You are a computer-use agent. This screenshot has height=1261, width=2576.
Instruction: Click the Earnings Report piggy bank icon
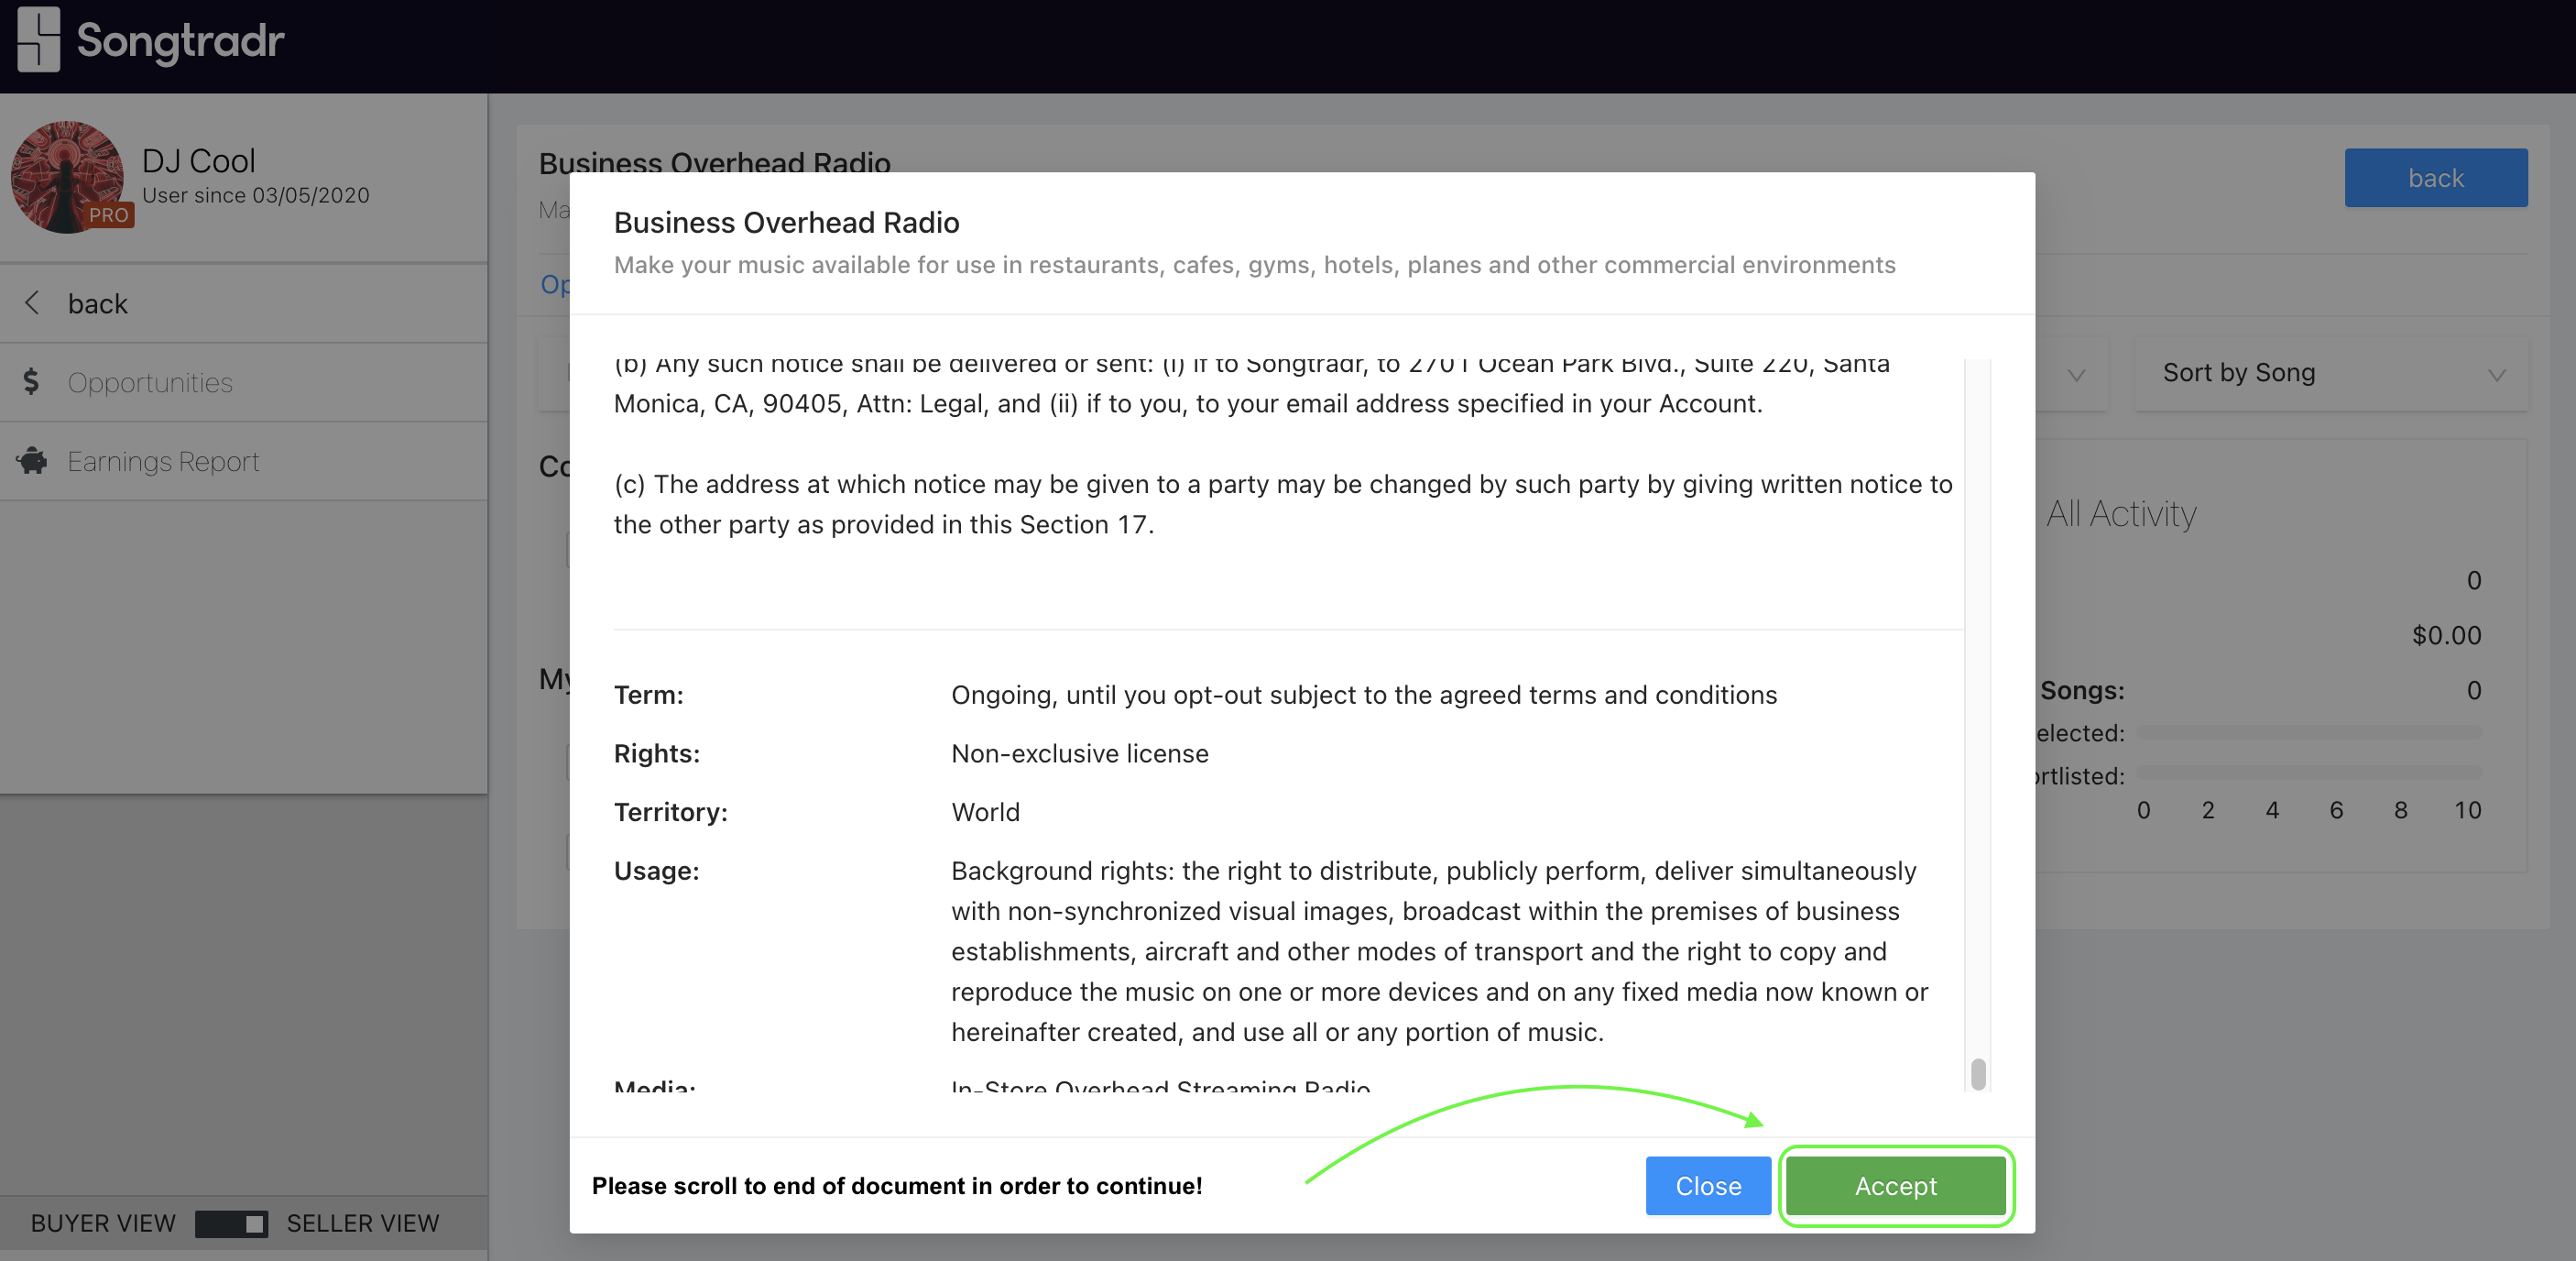click(32, 460)
